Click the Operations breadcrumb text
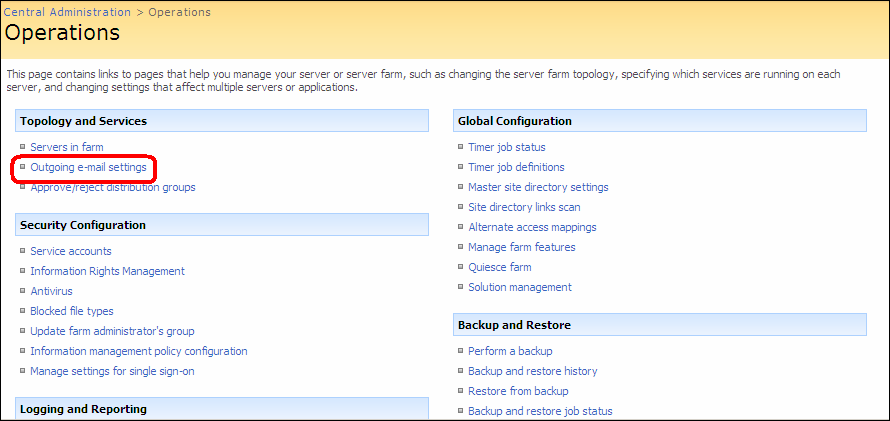This screenshot has width=890, height=421. coord(179,12)
